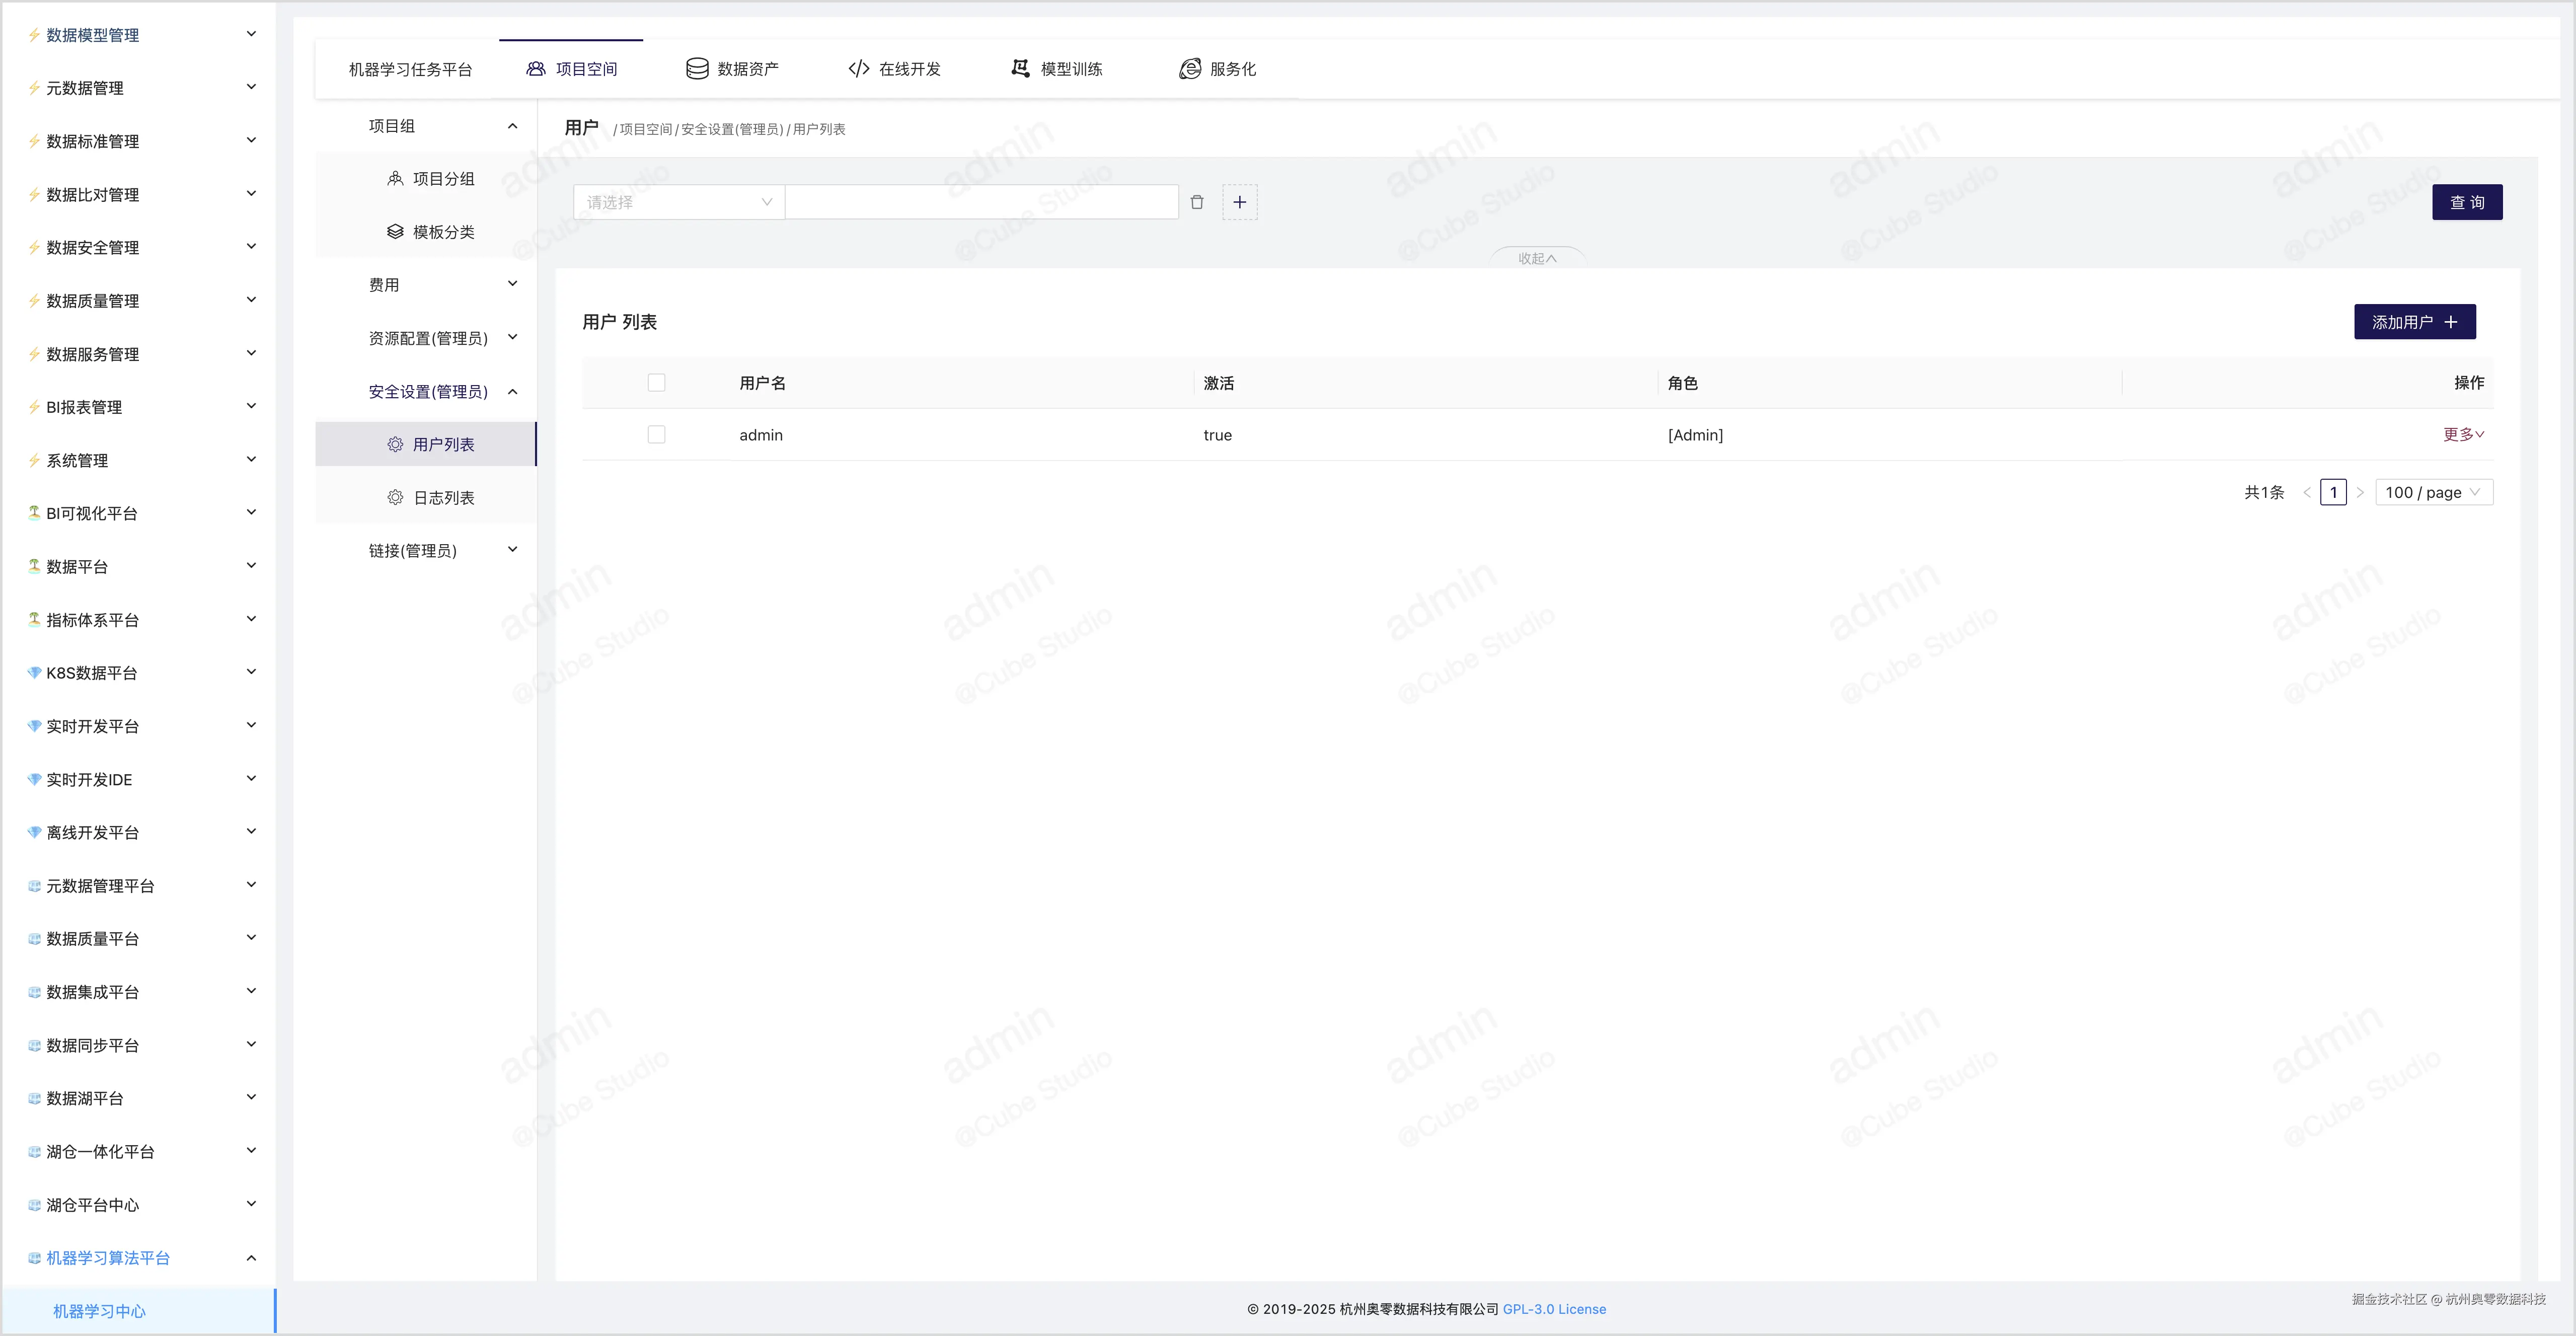Click the 服务化 icon in top navigation

[1189, 69]
